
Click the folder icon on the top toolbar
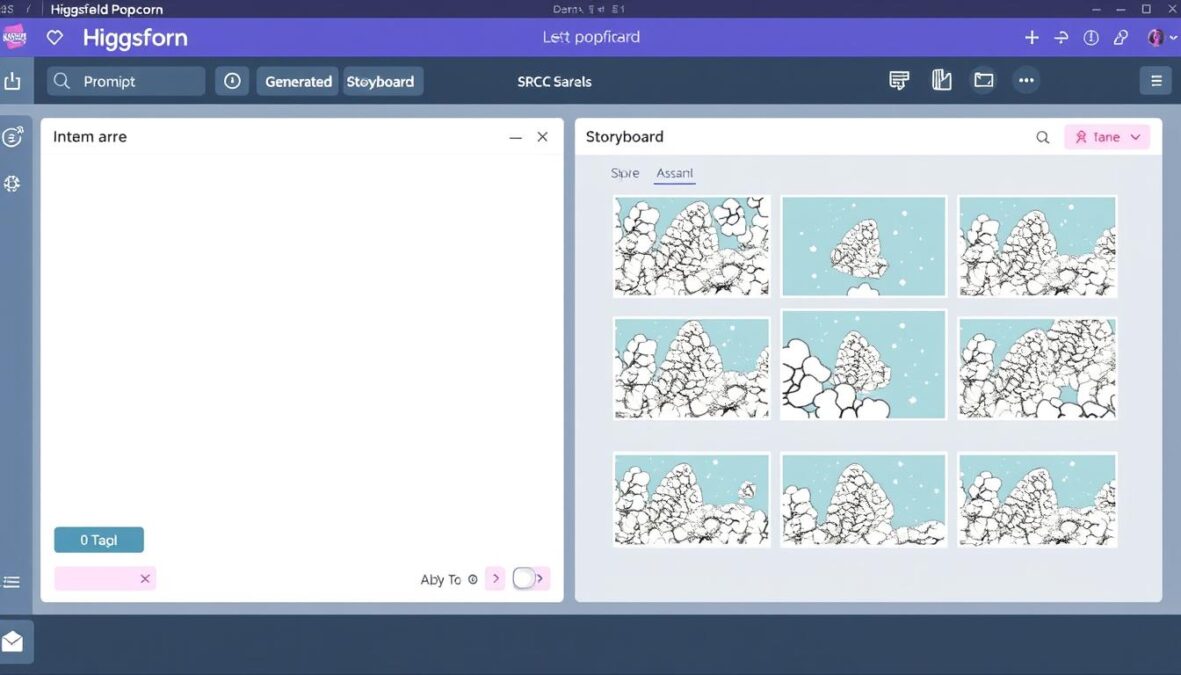point(984,79)
